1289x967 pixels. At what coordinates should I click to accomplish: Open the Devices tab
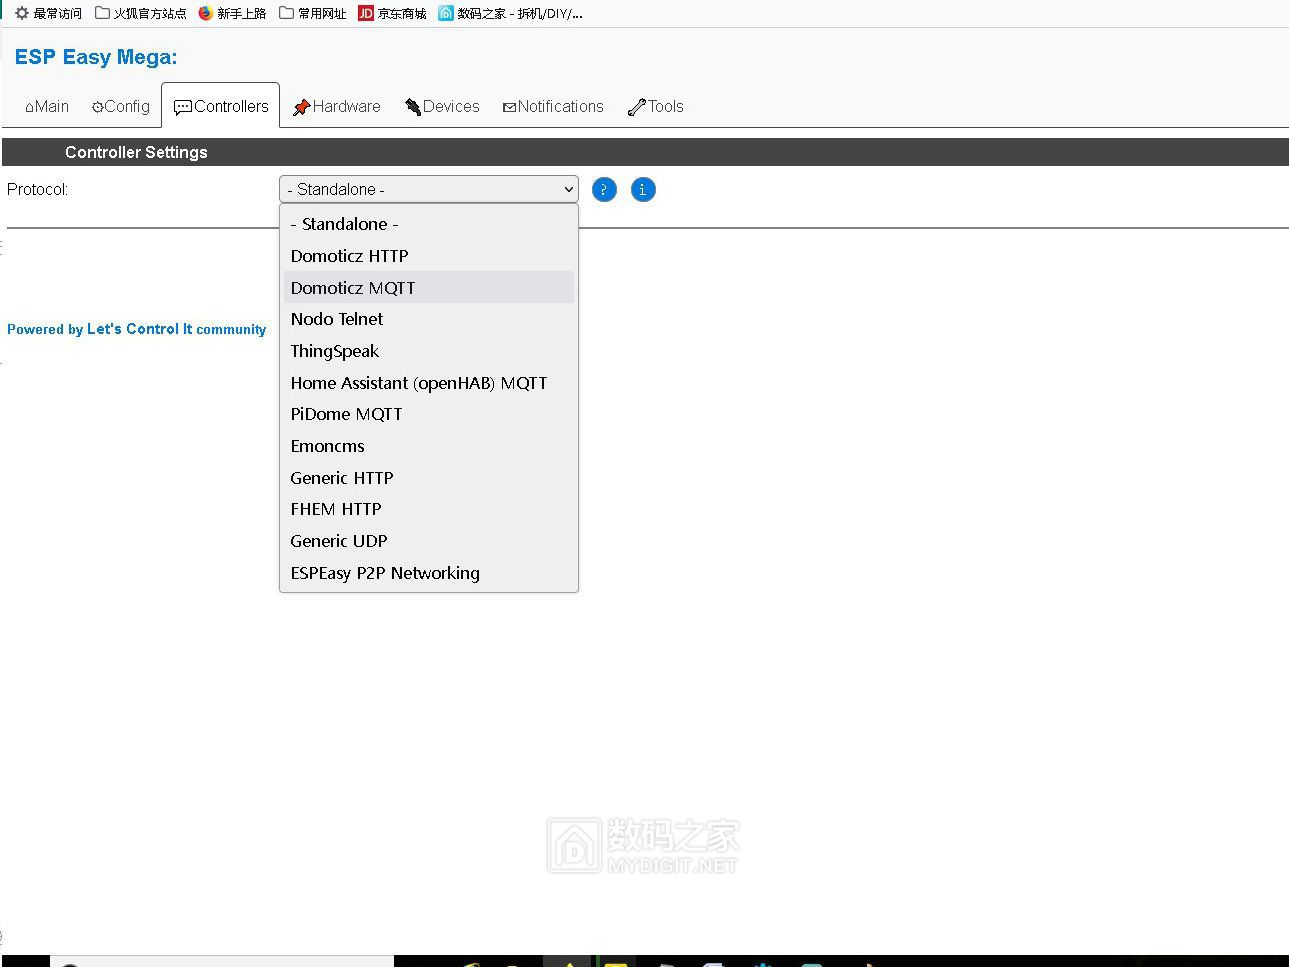pyautogui.click(x=442, y=107)
